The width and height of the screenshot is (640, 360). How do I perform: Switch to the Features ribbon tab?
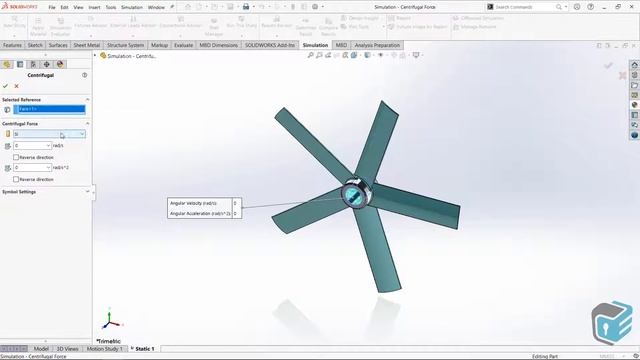pyautogui.click(x=12, y=45)
